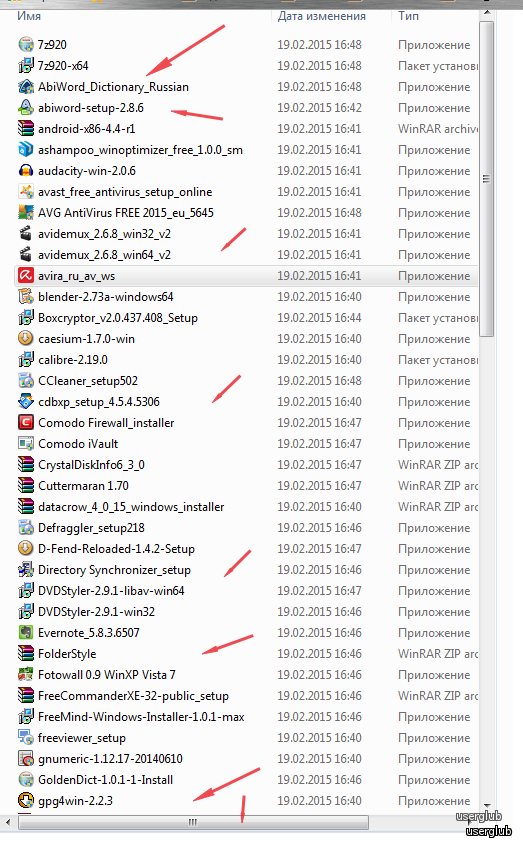Click the horizontal scrollbar thumb
Screen dimensions: 523x848
(x=193, y=823)
